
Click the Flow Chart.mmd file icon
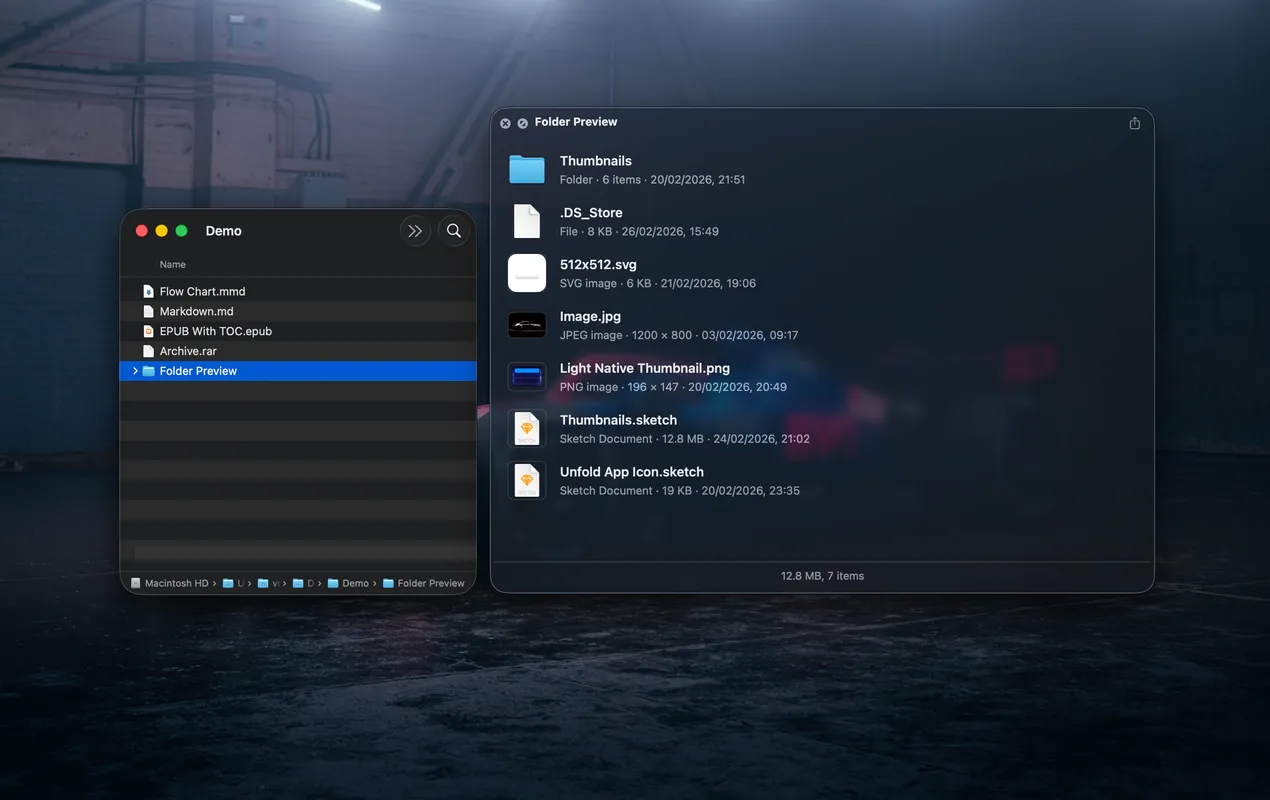pyautogui.click(x=149, y=292)
